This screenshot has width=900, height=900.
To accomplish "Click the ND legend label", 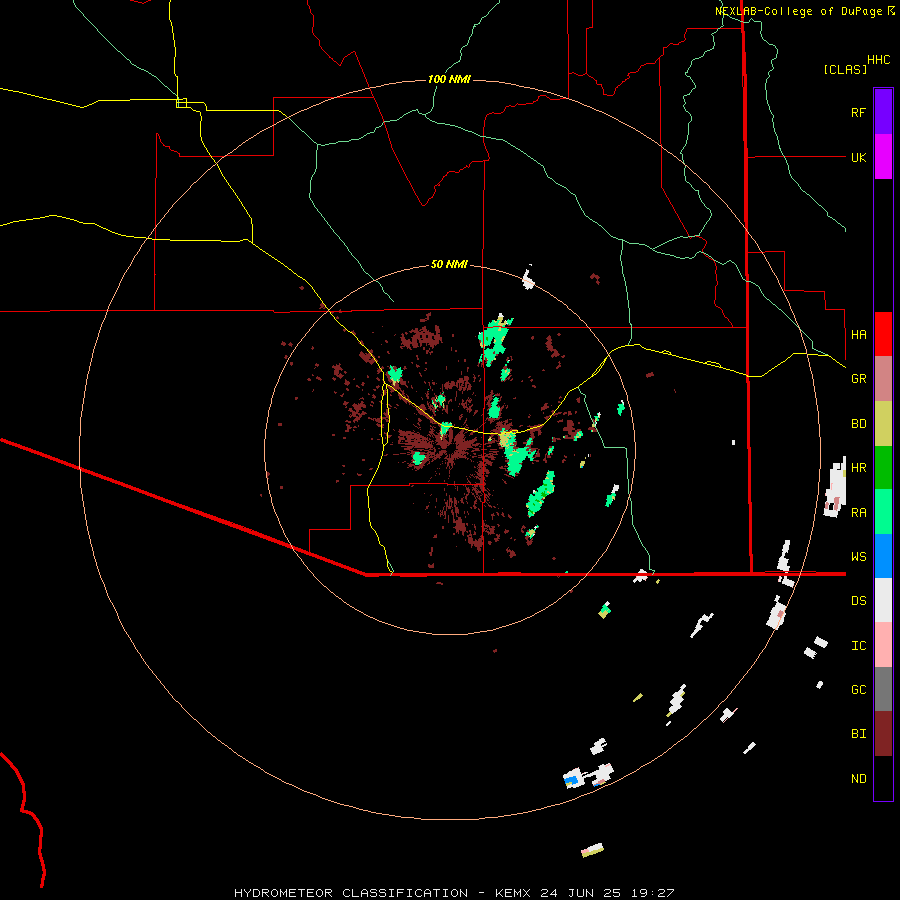I will (858, 779).
